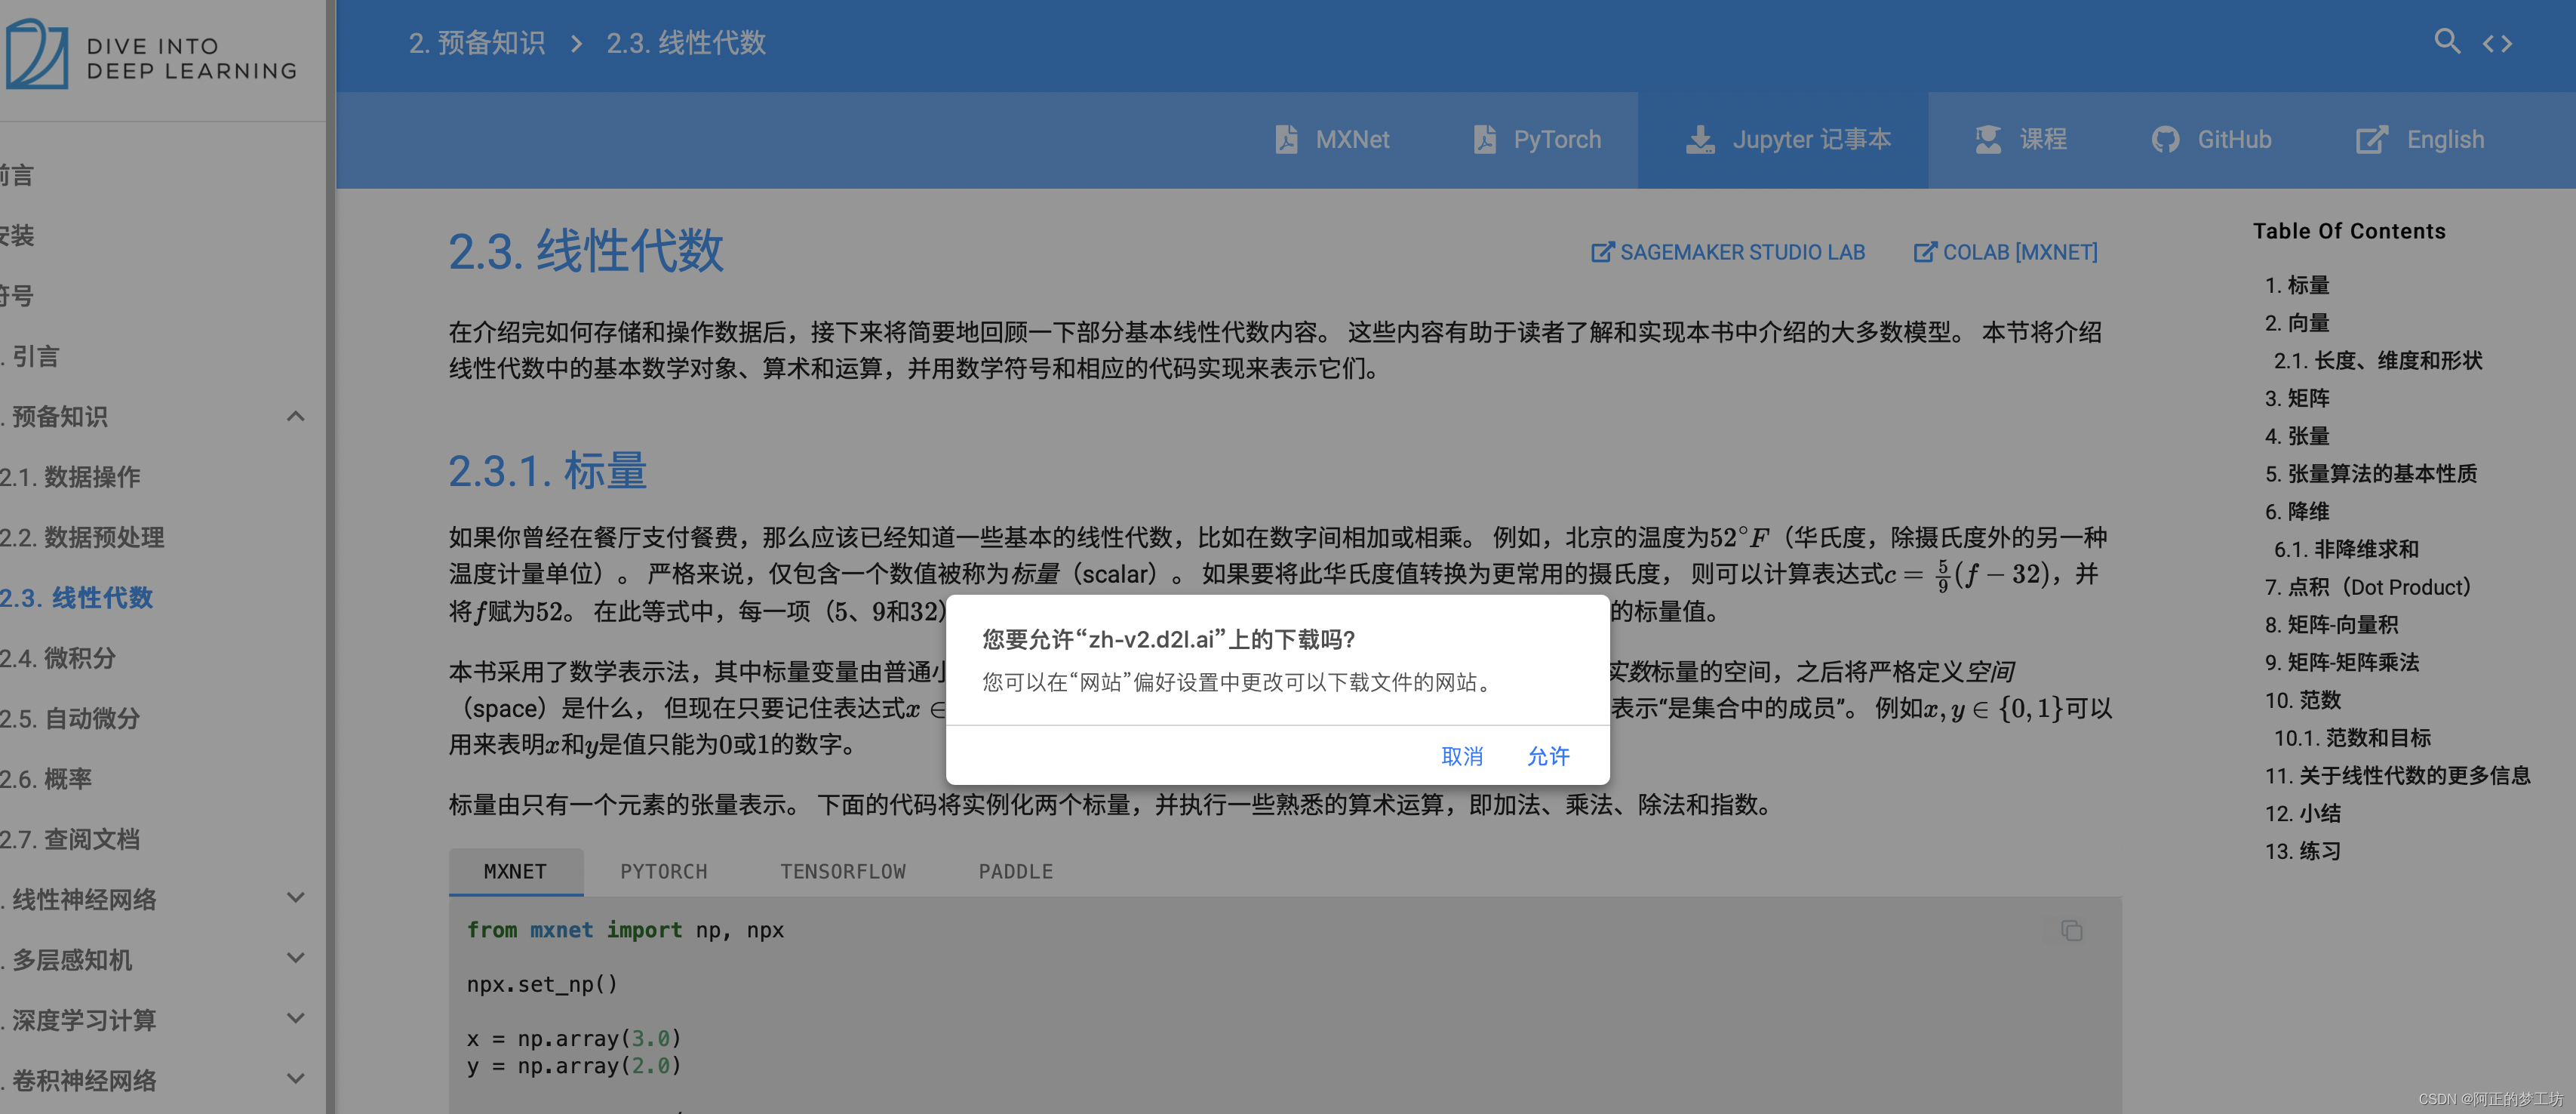Click 取消 to cancel the download
This screenshot has width=2576, height=1114.
(1461, 756)
